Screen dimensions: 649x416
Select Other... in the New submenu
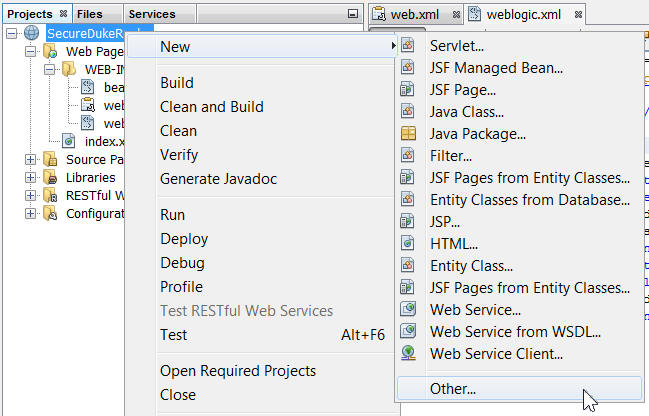[453, 388]
